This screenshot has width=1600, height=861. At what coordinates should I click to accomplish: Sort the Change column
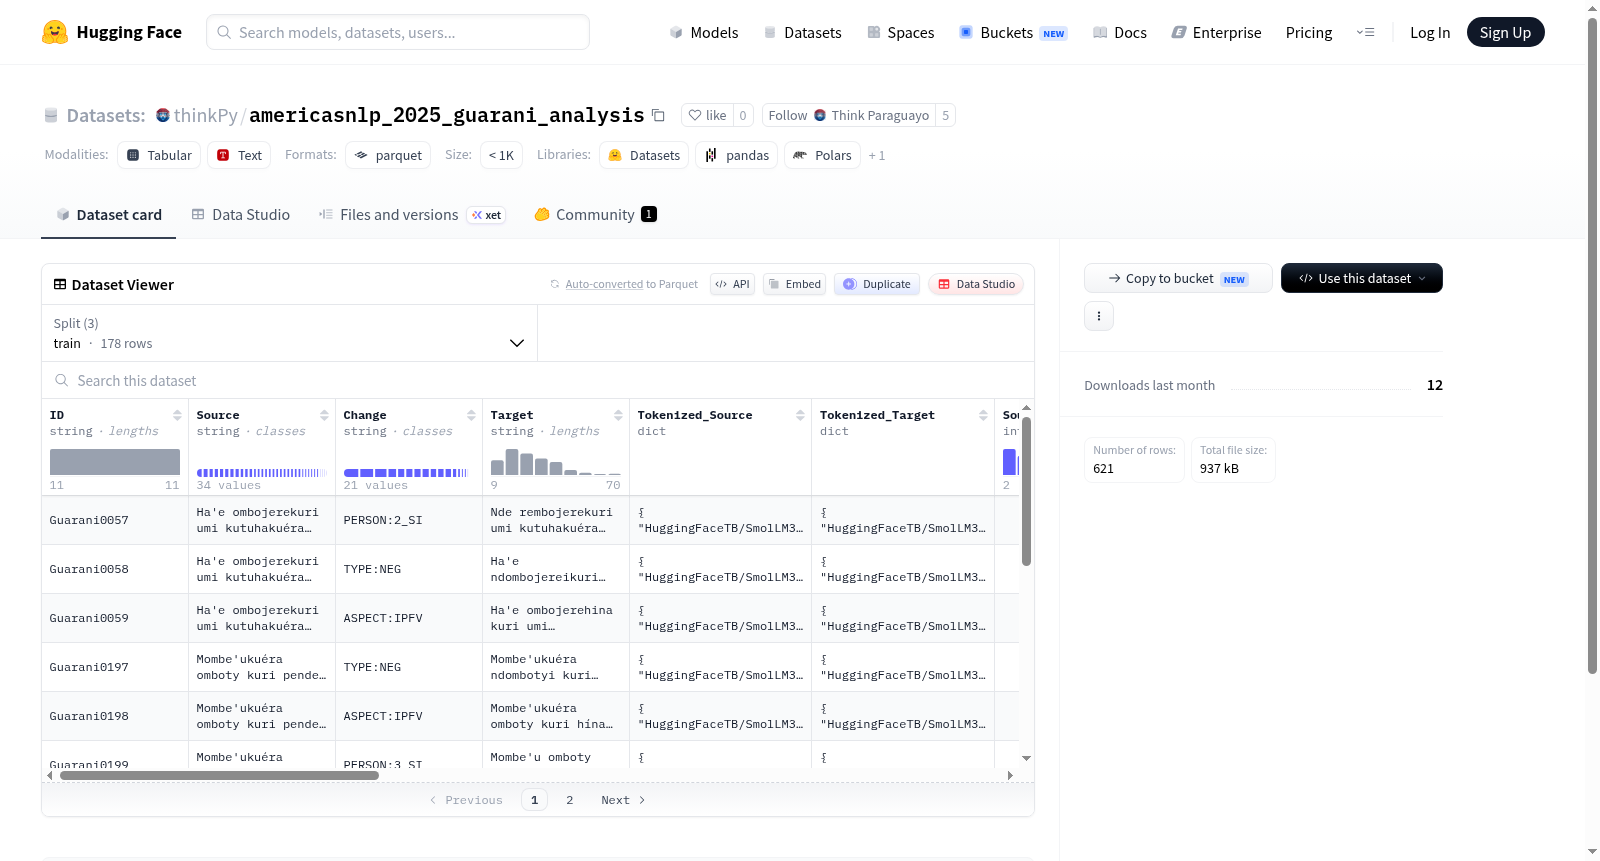tap(471, 415)
